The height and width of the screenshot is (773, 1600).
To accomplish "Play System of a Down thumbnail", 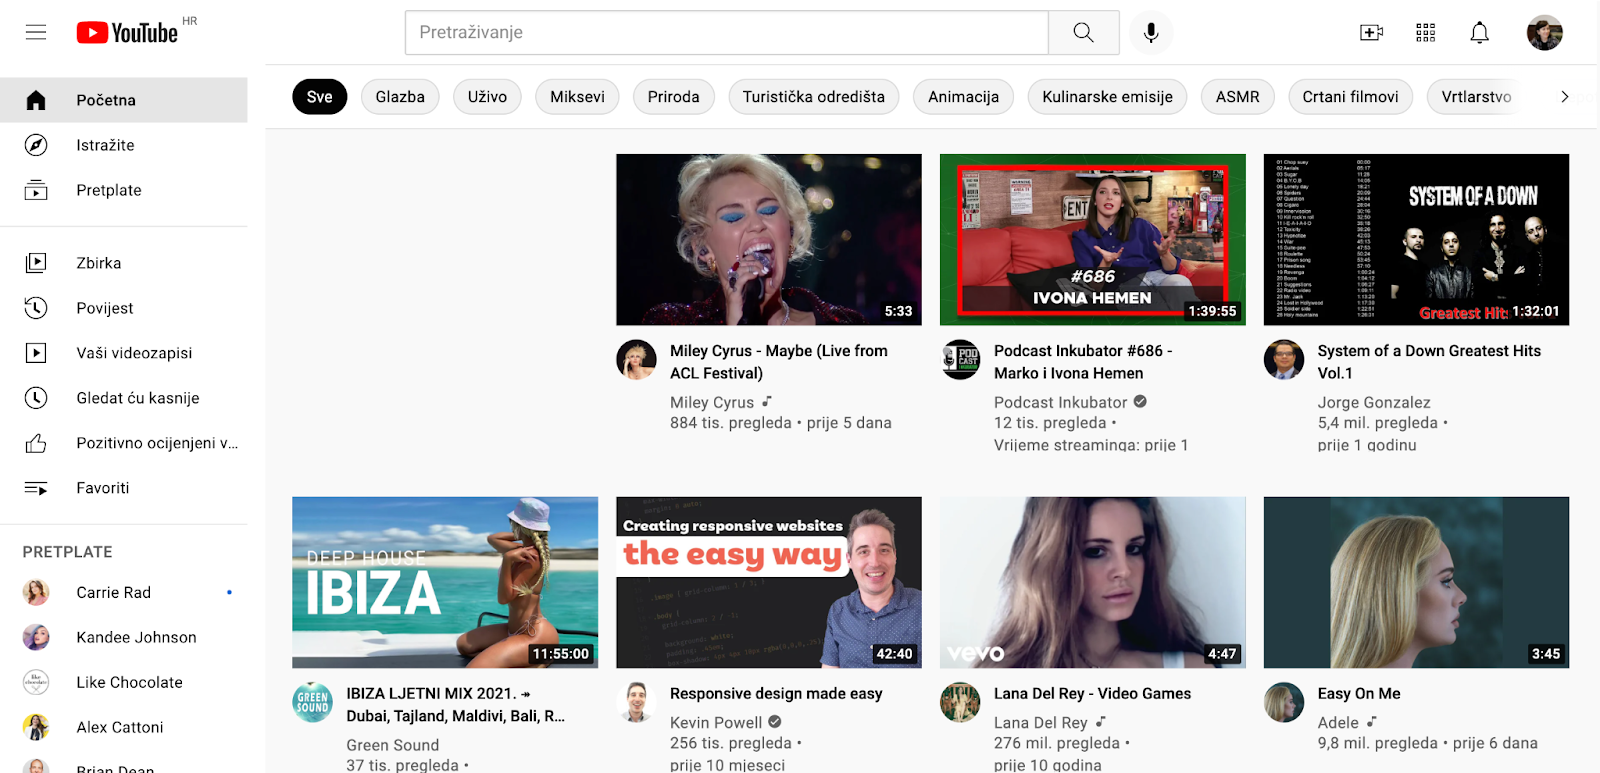I will [x=1416, y=239].
